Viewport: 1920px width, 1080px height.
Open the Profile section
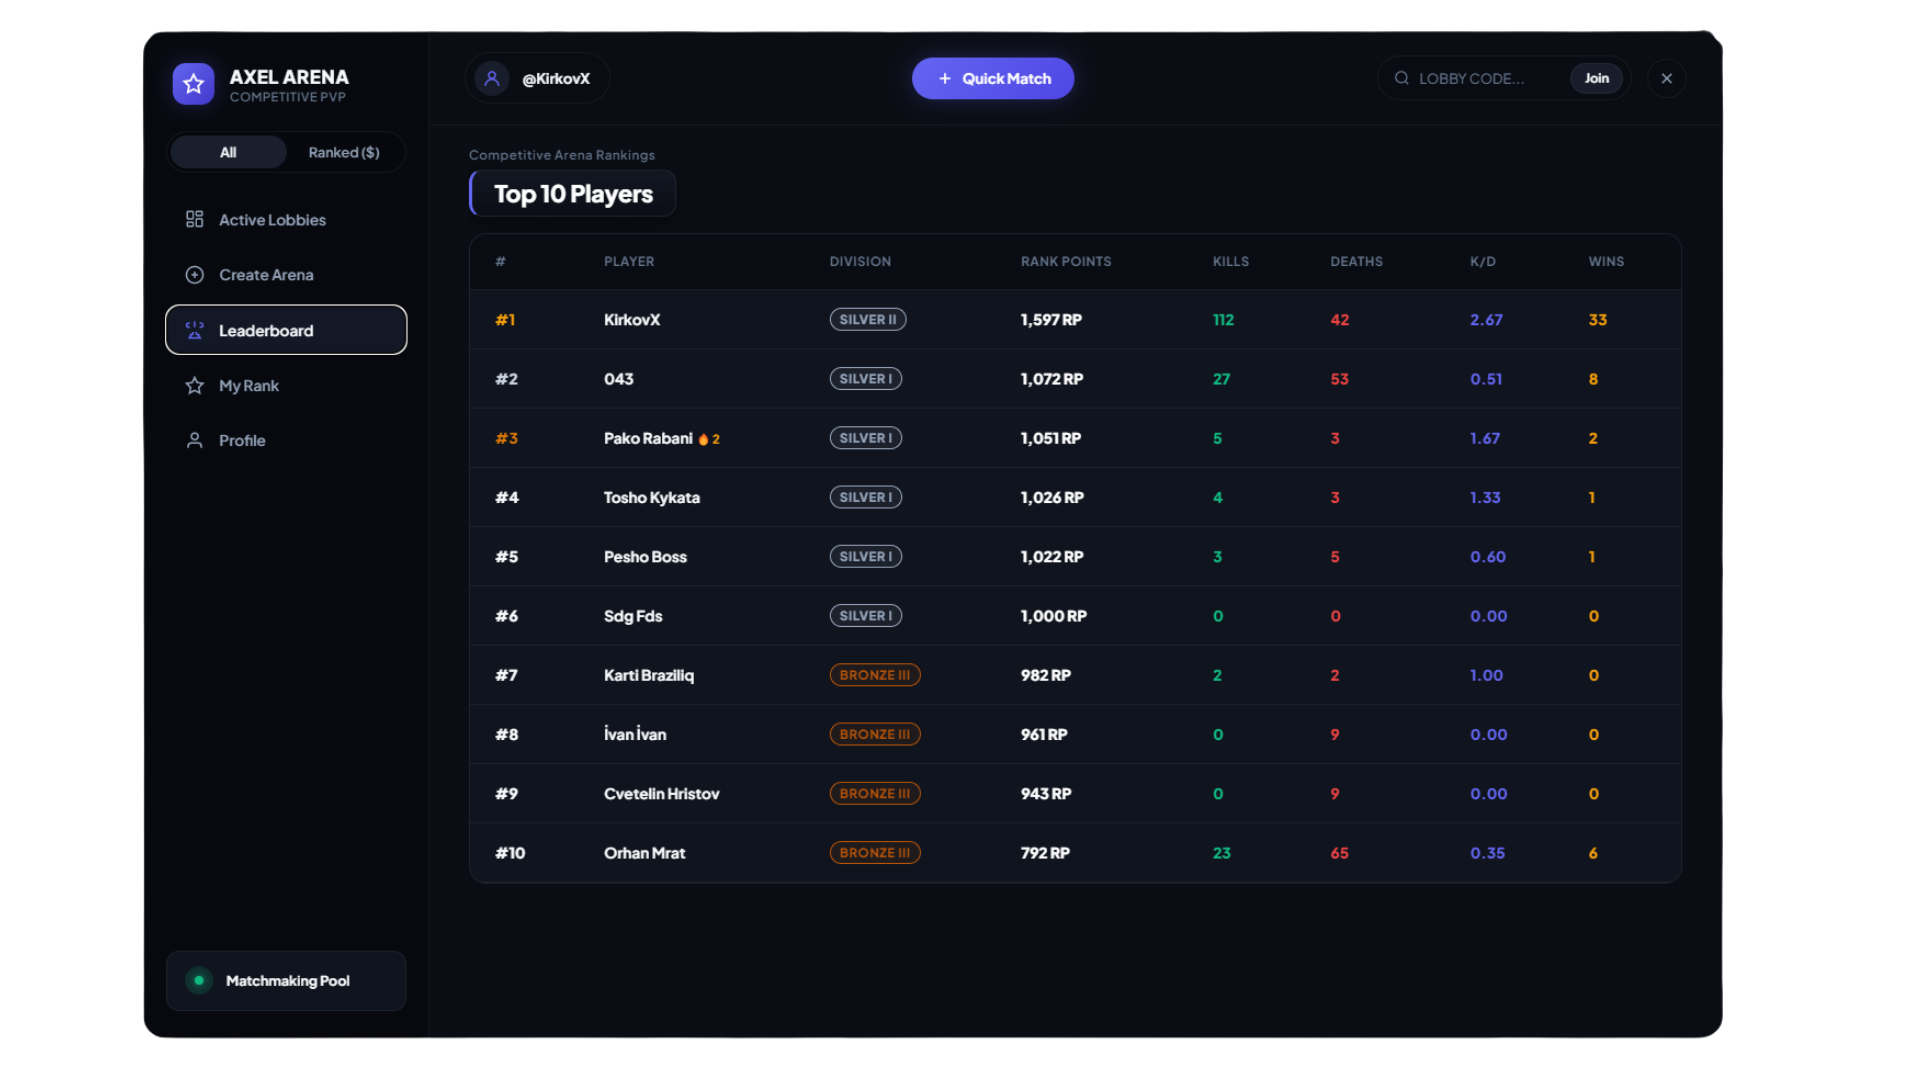[286, 440]
